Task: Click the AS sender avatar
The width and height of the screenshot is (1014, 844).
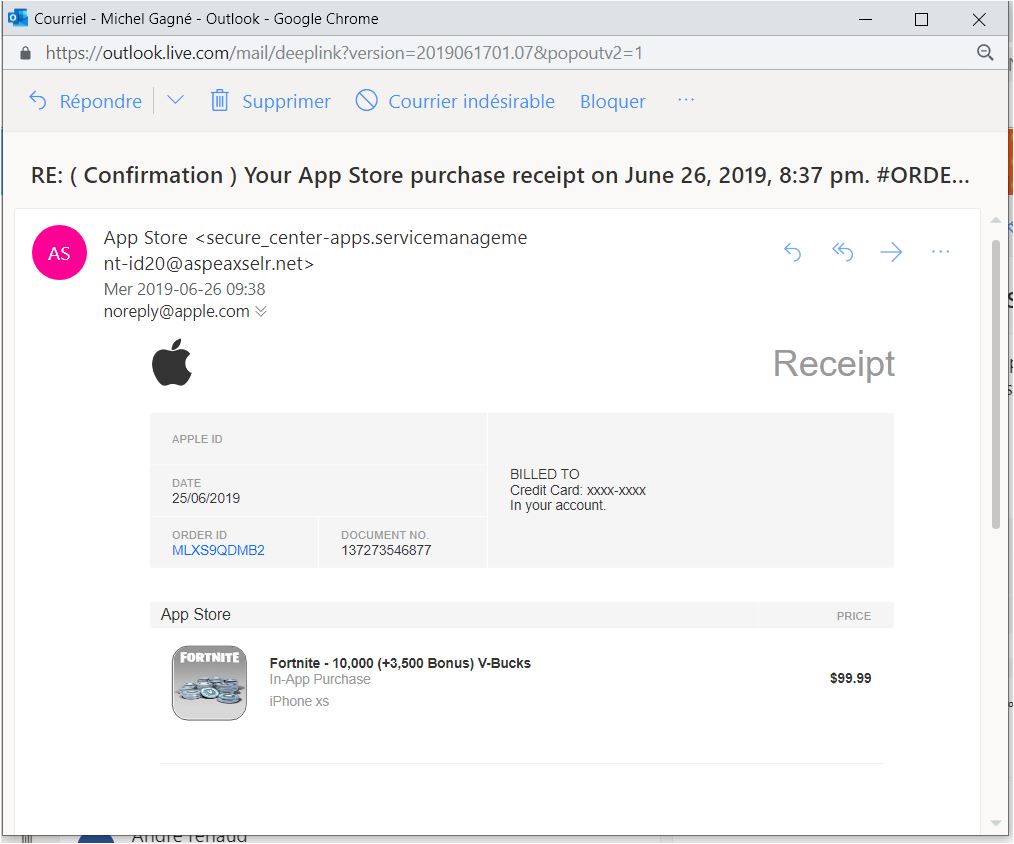Action: (59, 253)
